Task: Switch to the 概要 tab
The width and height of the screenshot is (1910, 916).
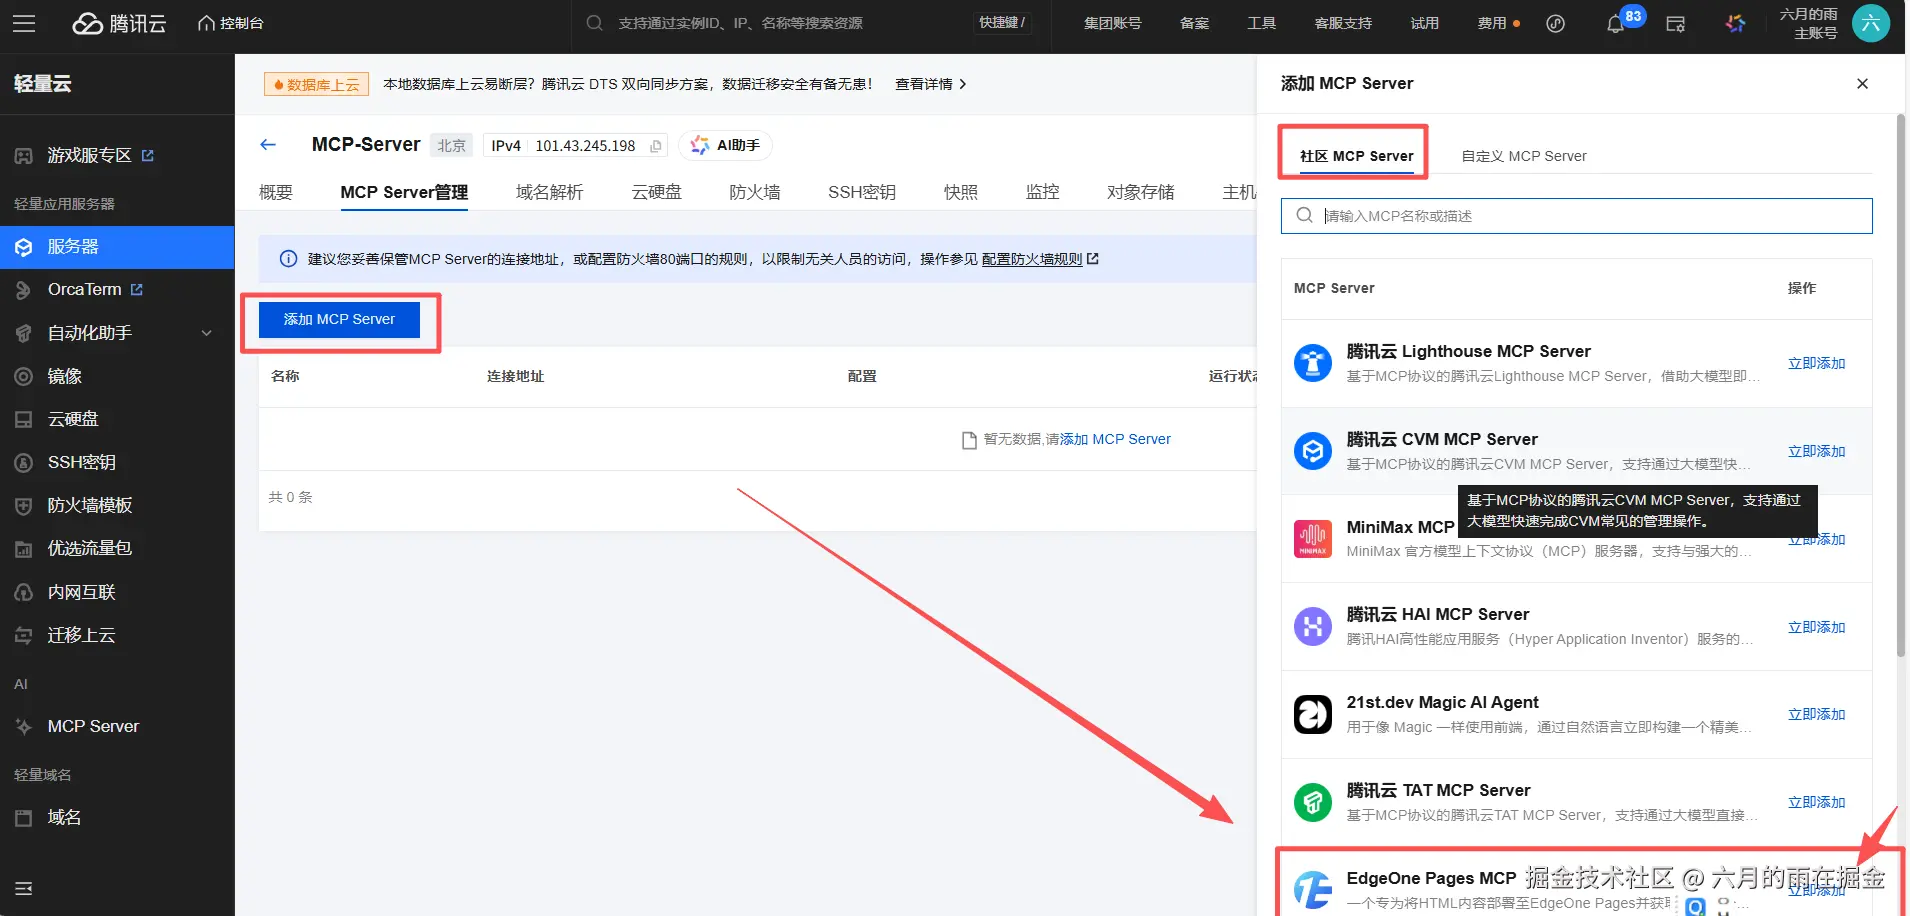Action: tap(276, 192)
